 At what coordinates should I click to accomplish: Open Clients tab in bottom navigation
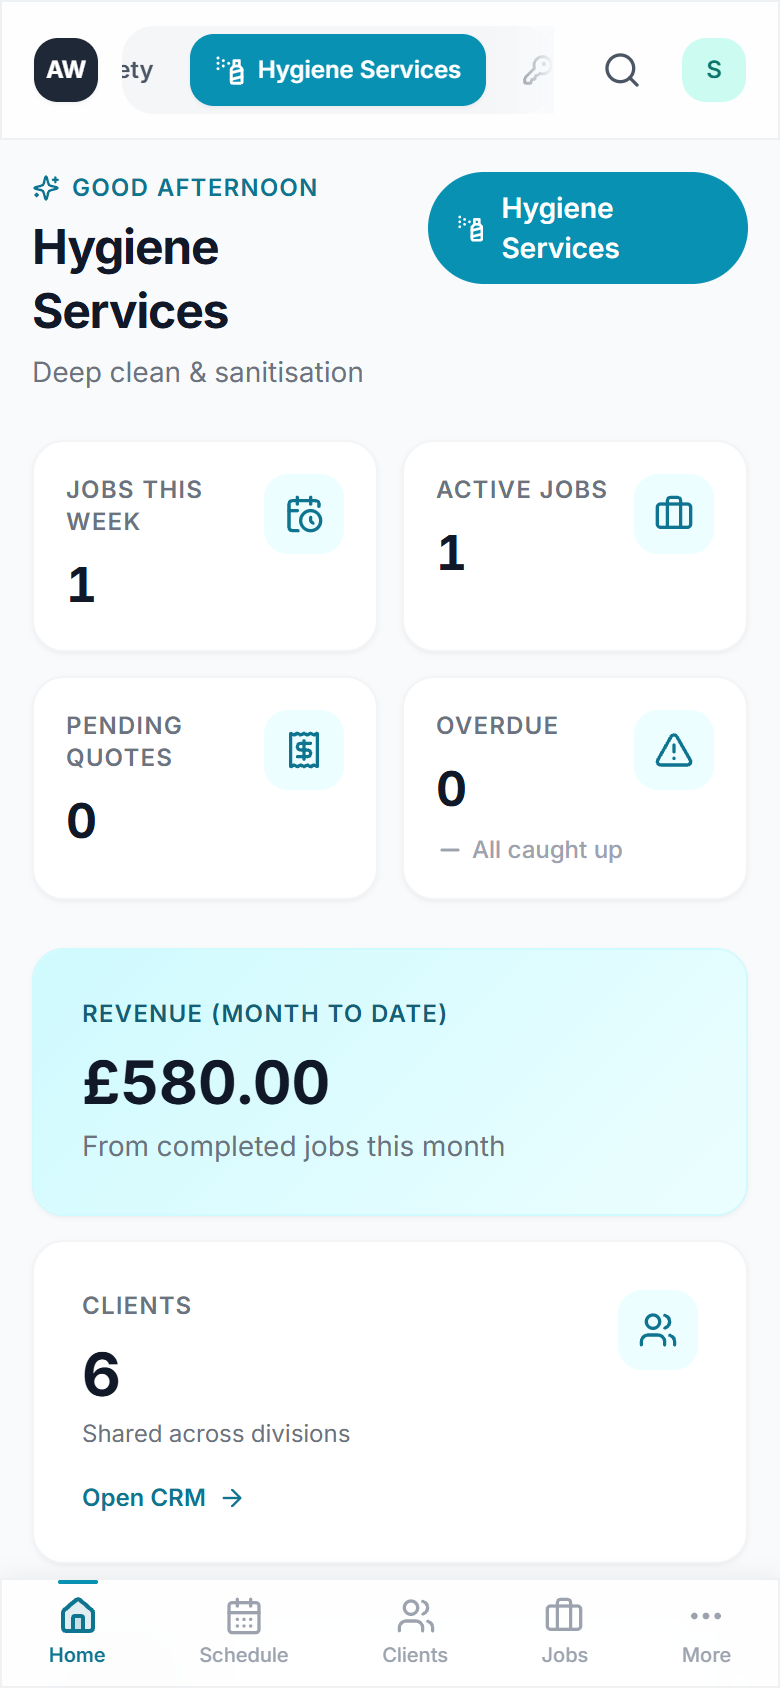415,1632
